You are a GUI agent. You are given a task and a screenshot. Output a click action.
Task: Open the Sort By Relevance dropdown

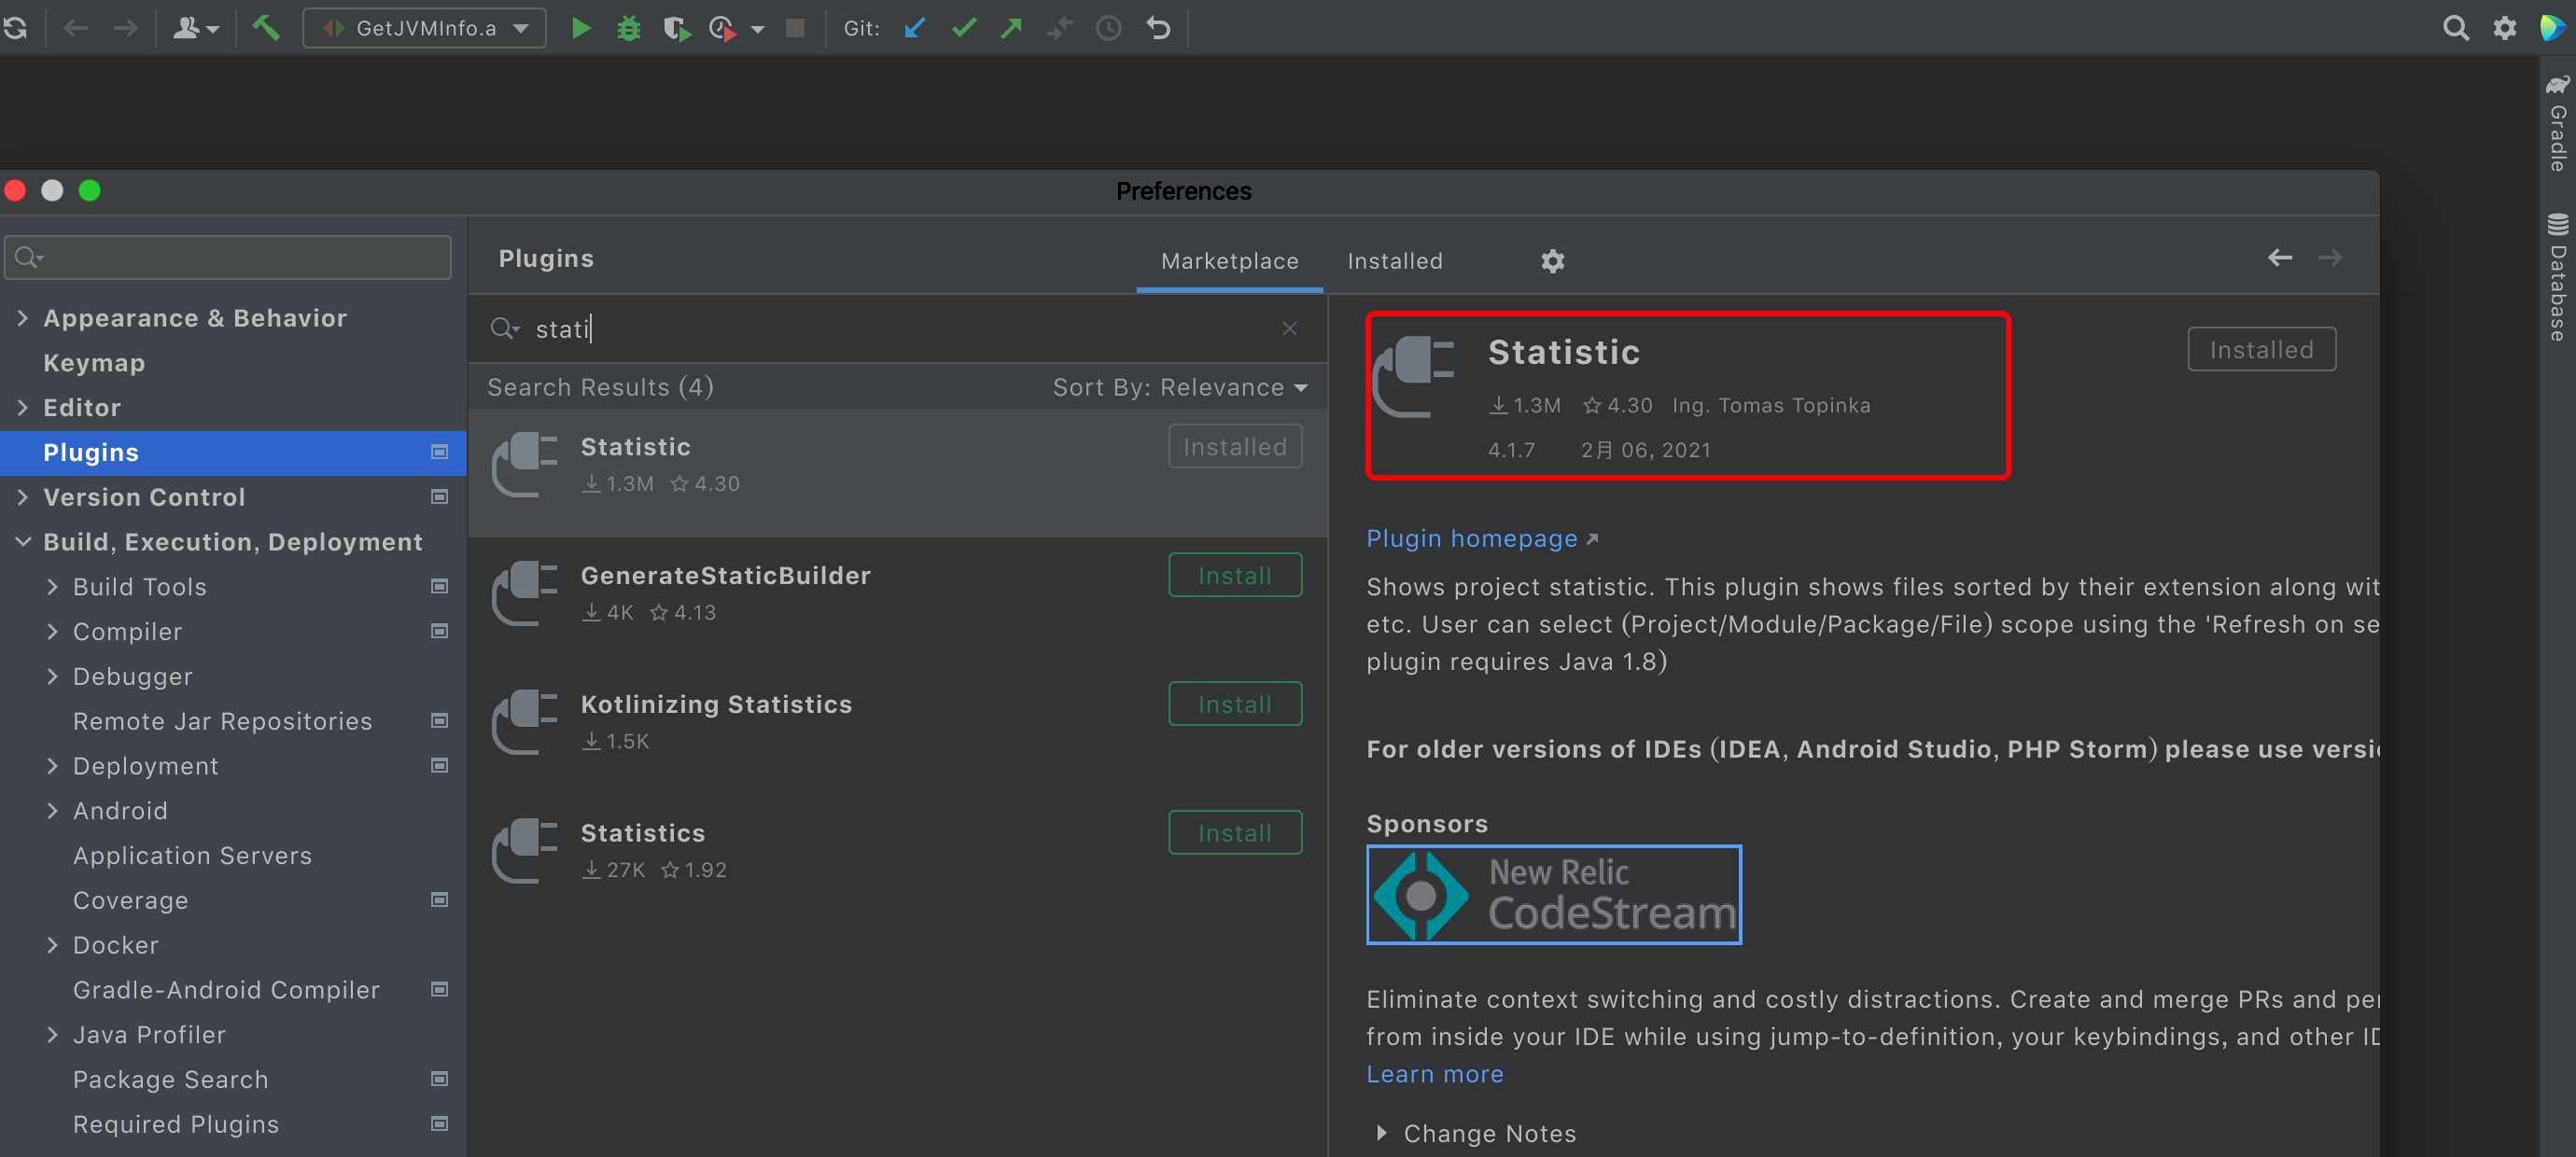click(x=1180, y=387)
